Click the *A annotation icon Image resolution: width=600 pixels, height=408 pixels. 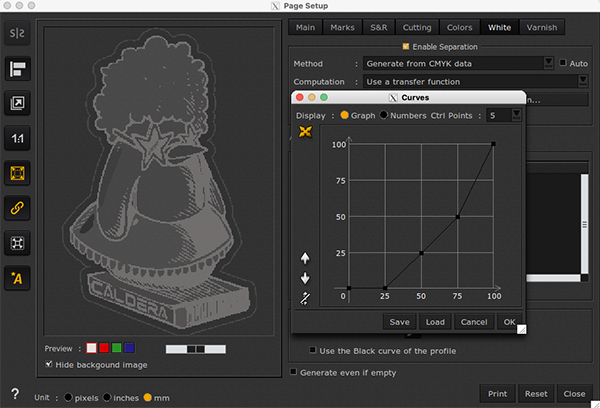click(17, 278)
